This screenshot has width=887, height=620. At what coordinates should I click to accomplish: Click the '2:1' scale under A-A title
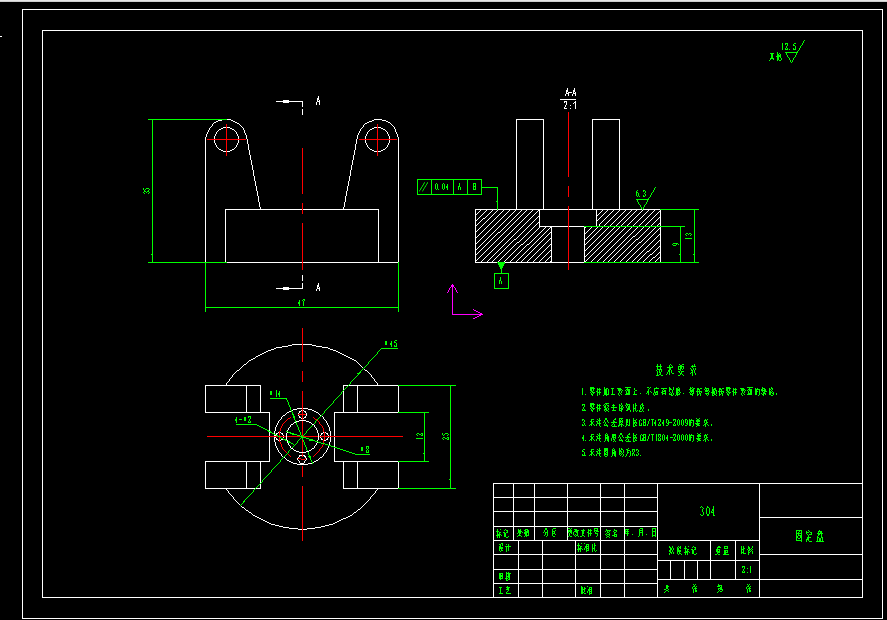tap(570, 105)
